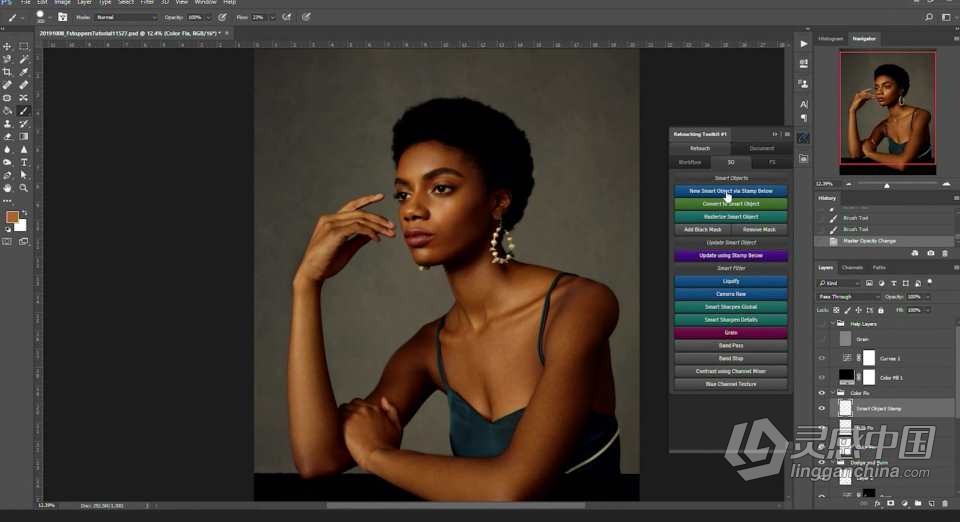960x522 pixels.
Task: Select the Magic Wand tool
Action: [23, 59]
